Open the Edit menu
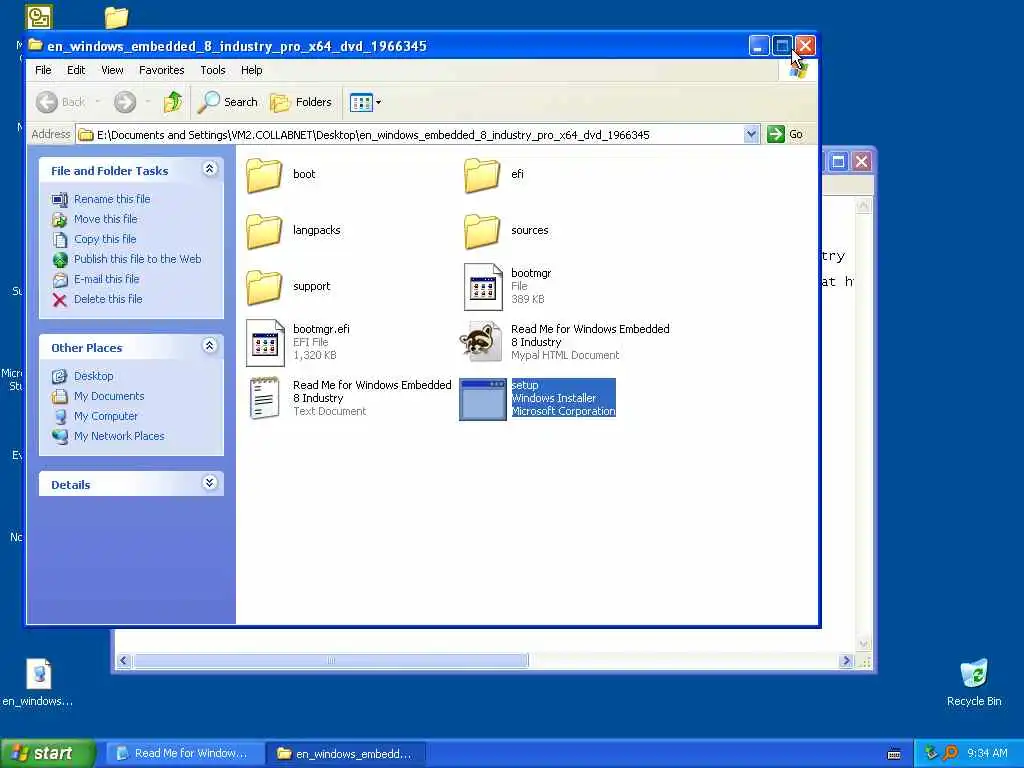 point(76,70)
